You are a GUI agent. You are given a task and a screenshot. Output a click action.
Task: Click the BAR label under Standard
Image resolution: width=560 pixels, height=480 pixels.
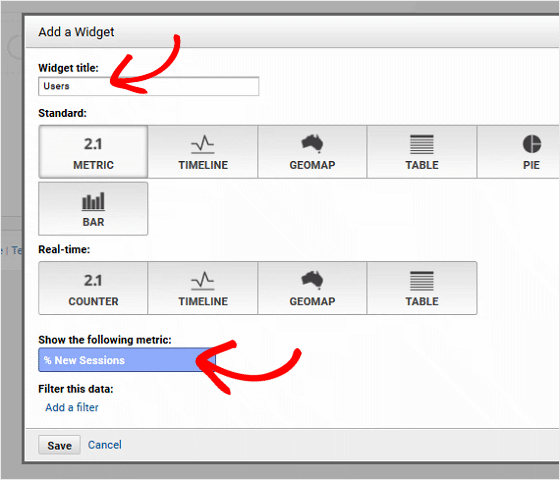tap(93, 222)
